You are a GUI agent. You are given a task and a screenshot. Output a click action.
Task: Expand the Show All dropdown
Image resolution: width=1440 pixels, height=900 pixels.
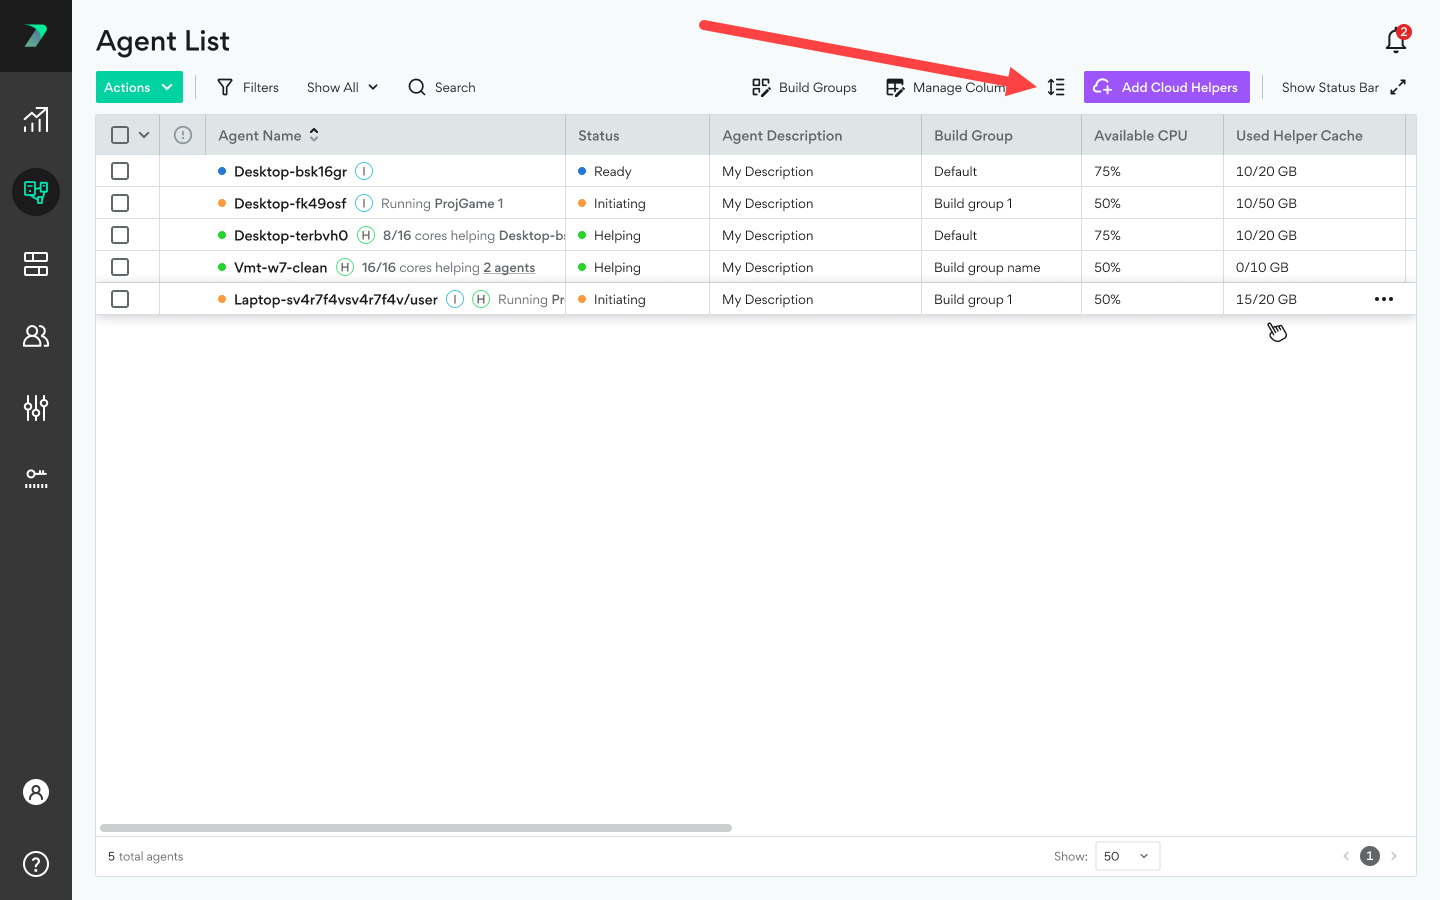tap(342, 87)
